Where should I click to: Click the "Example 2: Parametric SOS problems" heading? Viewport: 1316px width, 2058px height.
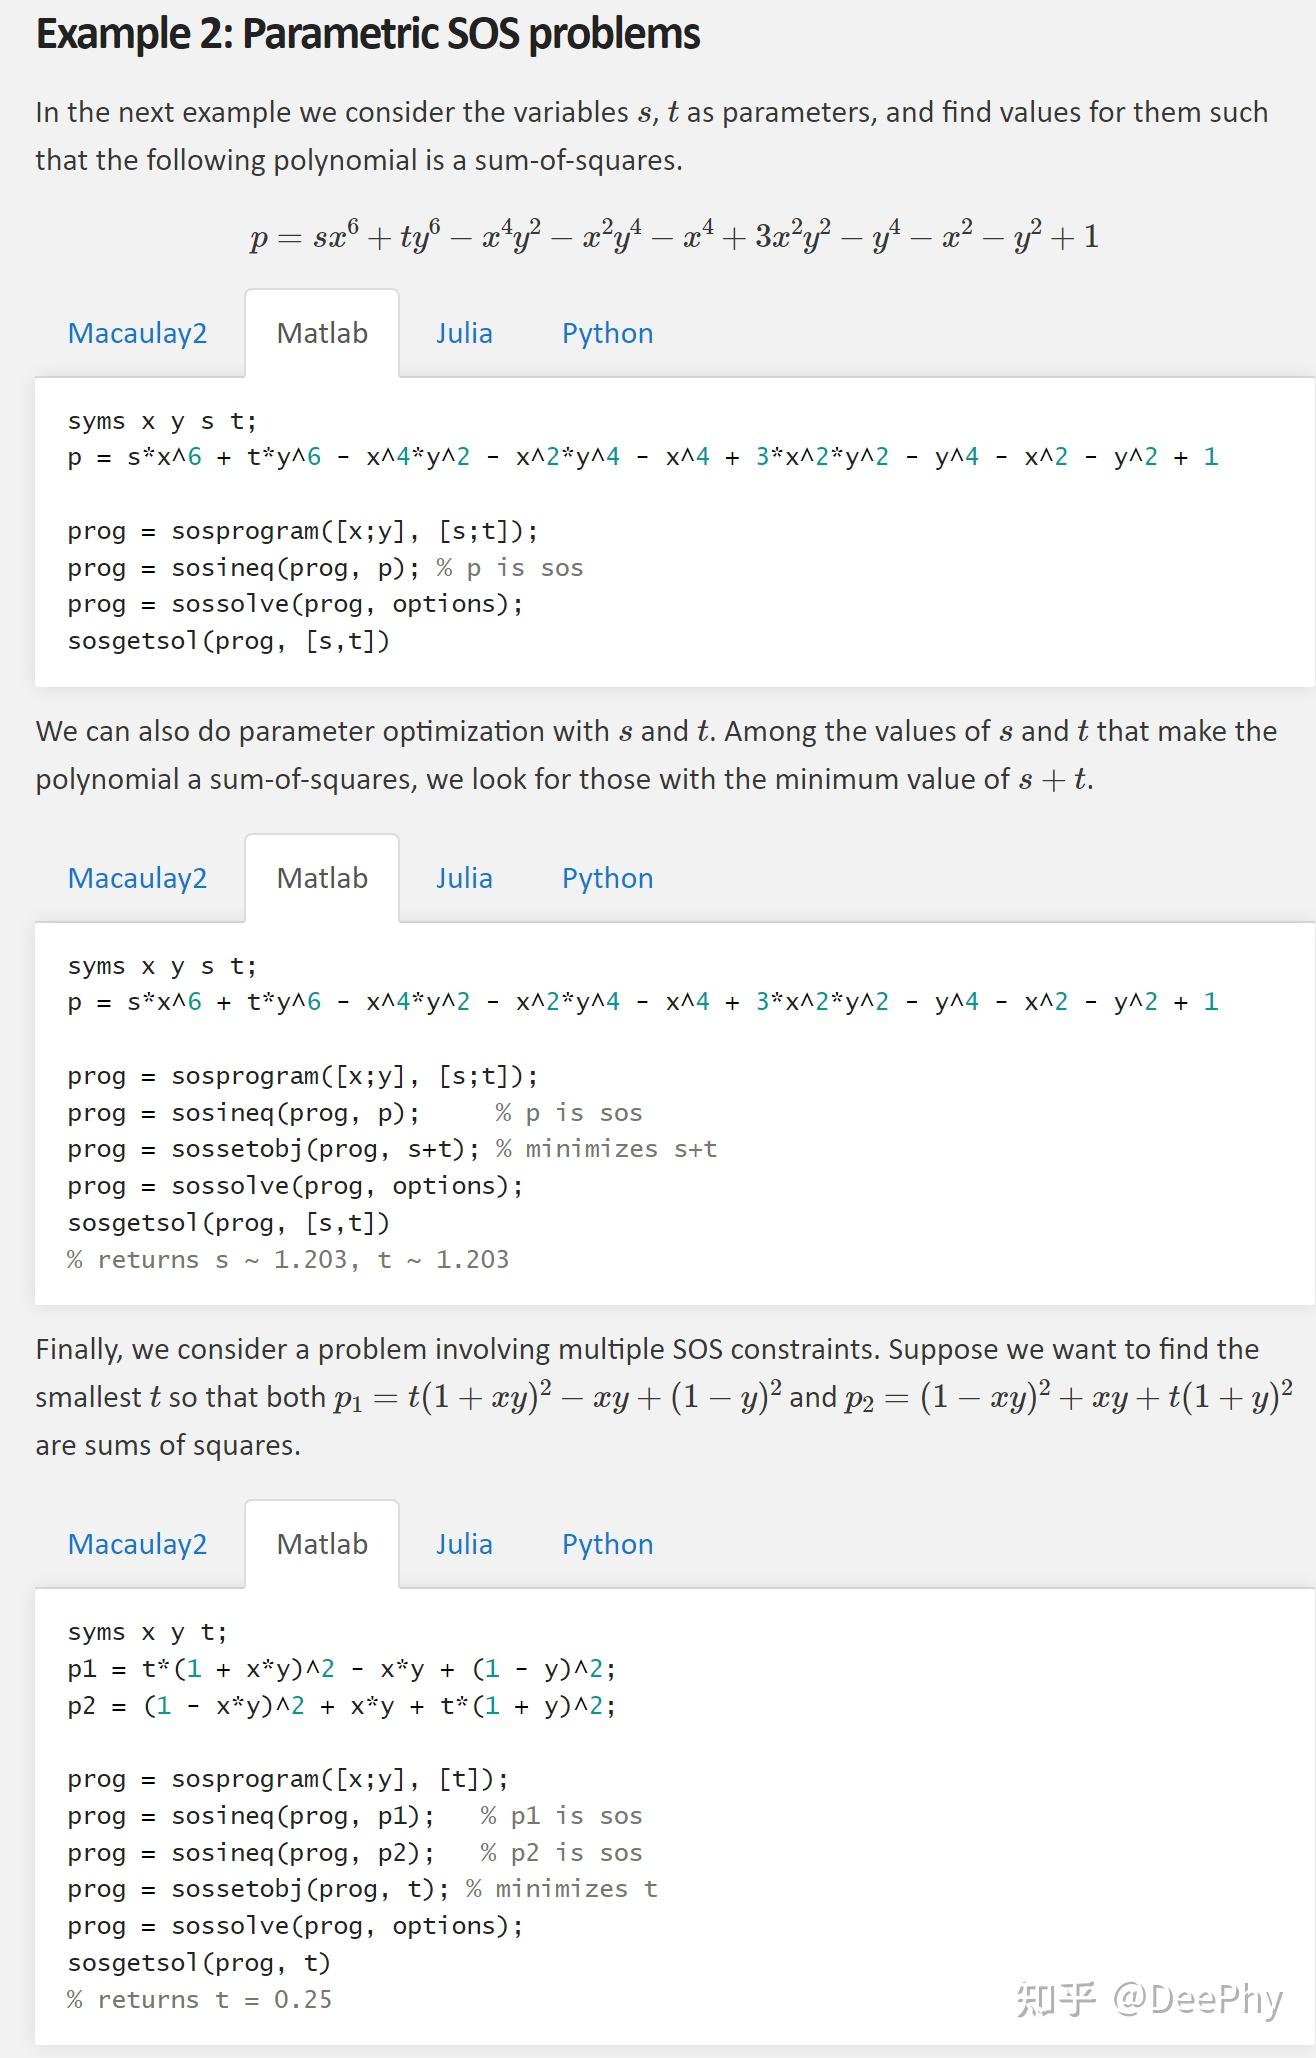pyautogui.click(x=368, y=34)
